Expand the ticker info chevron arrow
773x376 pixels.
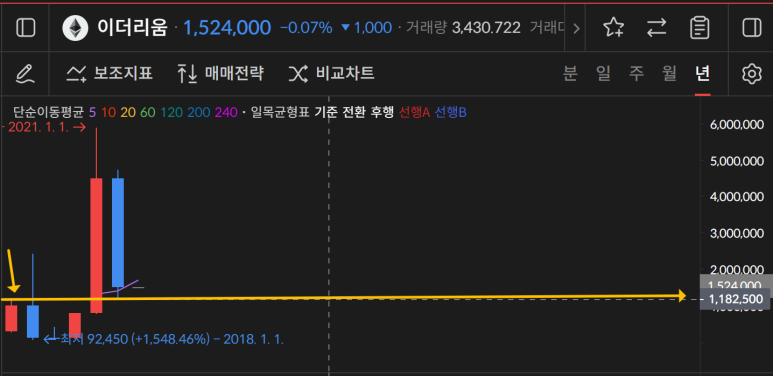point(575,28)
